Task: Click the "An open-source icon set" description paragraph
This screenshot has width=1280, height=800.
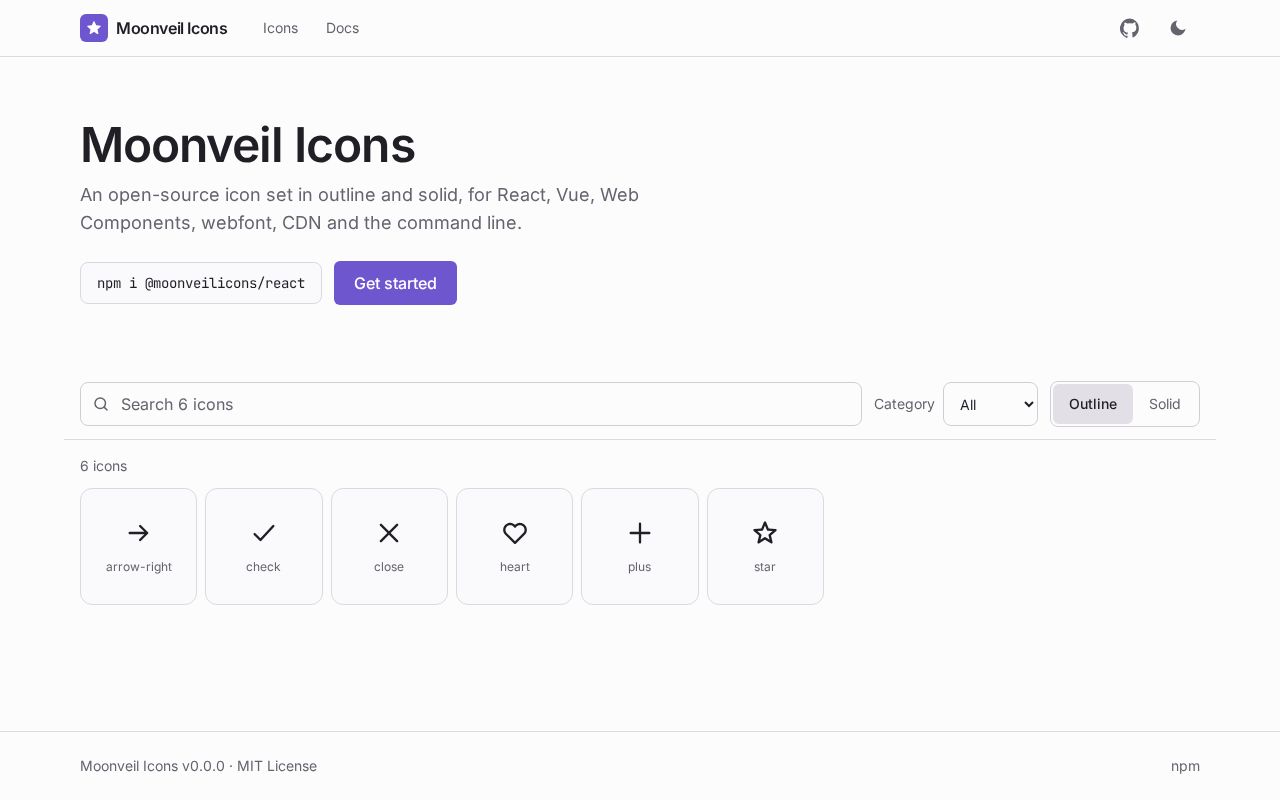Action: pyautogui.click(x=360, y=209)
